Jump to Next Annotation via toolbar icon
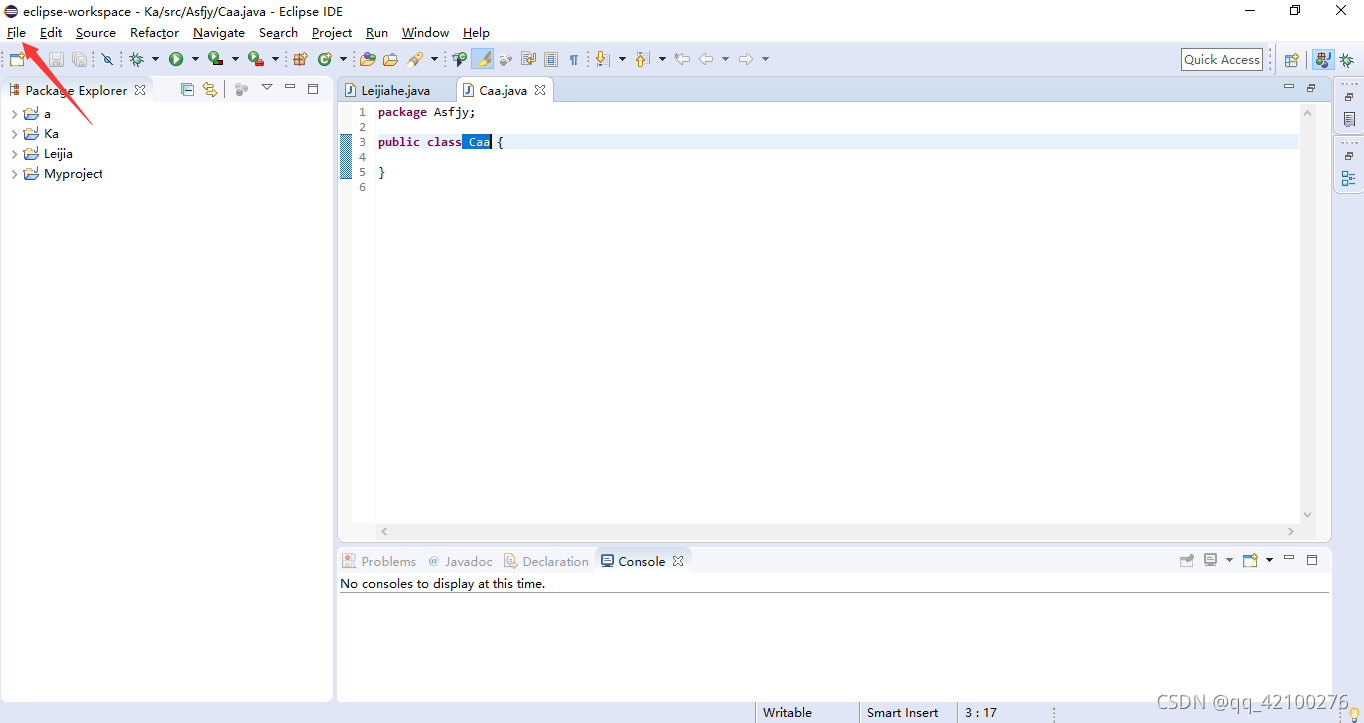 click(x=601, y=59)
